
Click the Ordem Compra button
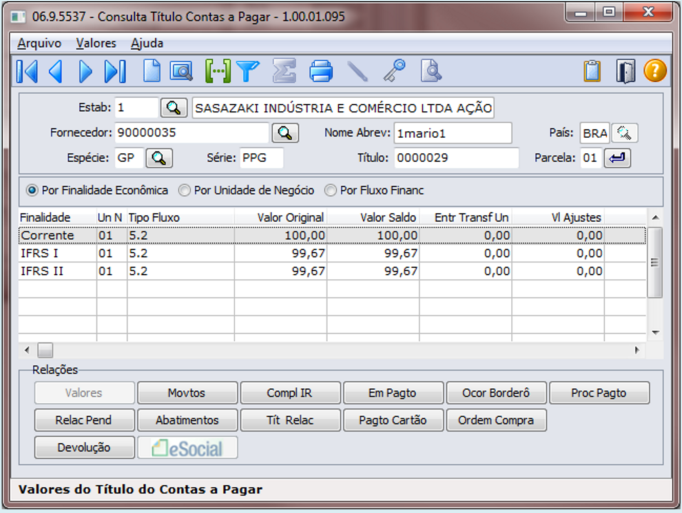496,420
